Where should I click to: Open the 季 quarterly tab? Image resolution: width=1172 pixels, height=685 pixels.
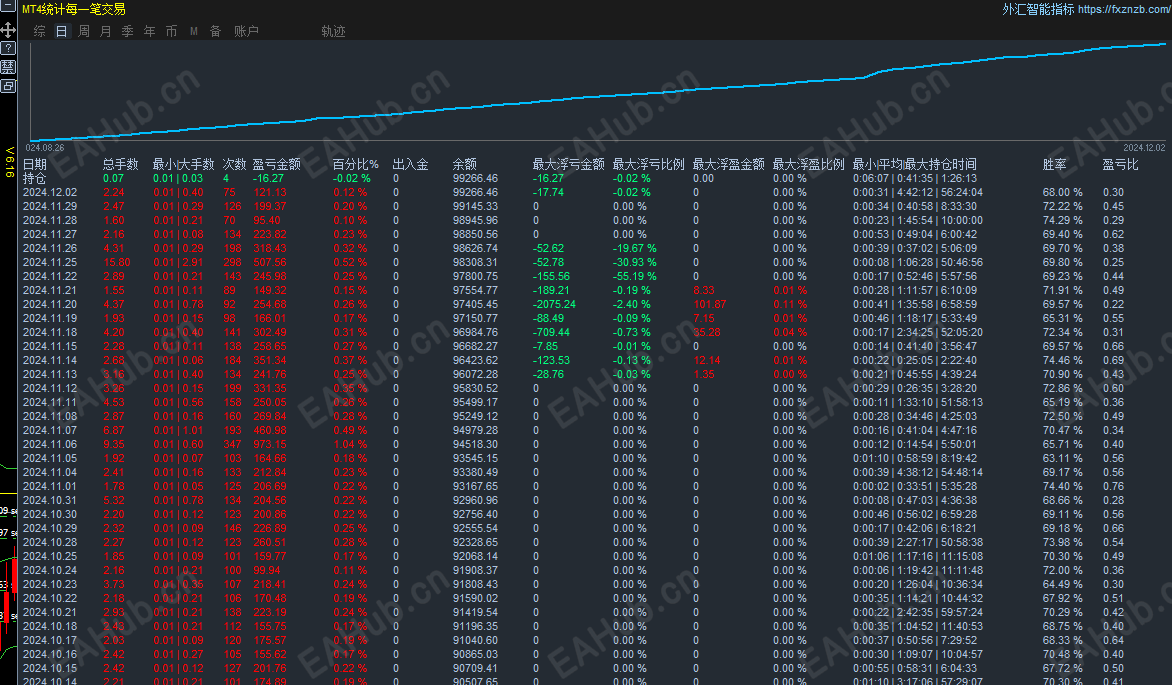tap(128, 31)
